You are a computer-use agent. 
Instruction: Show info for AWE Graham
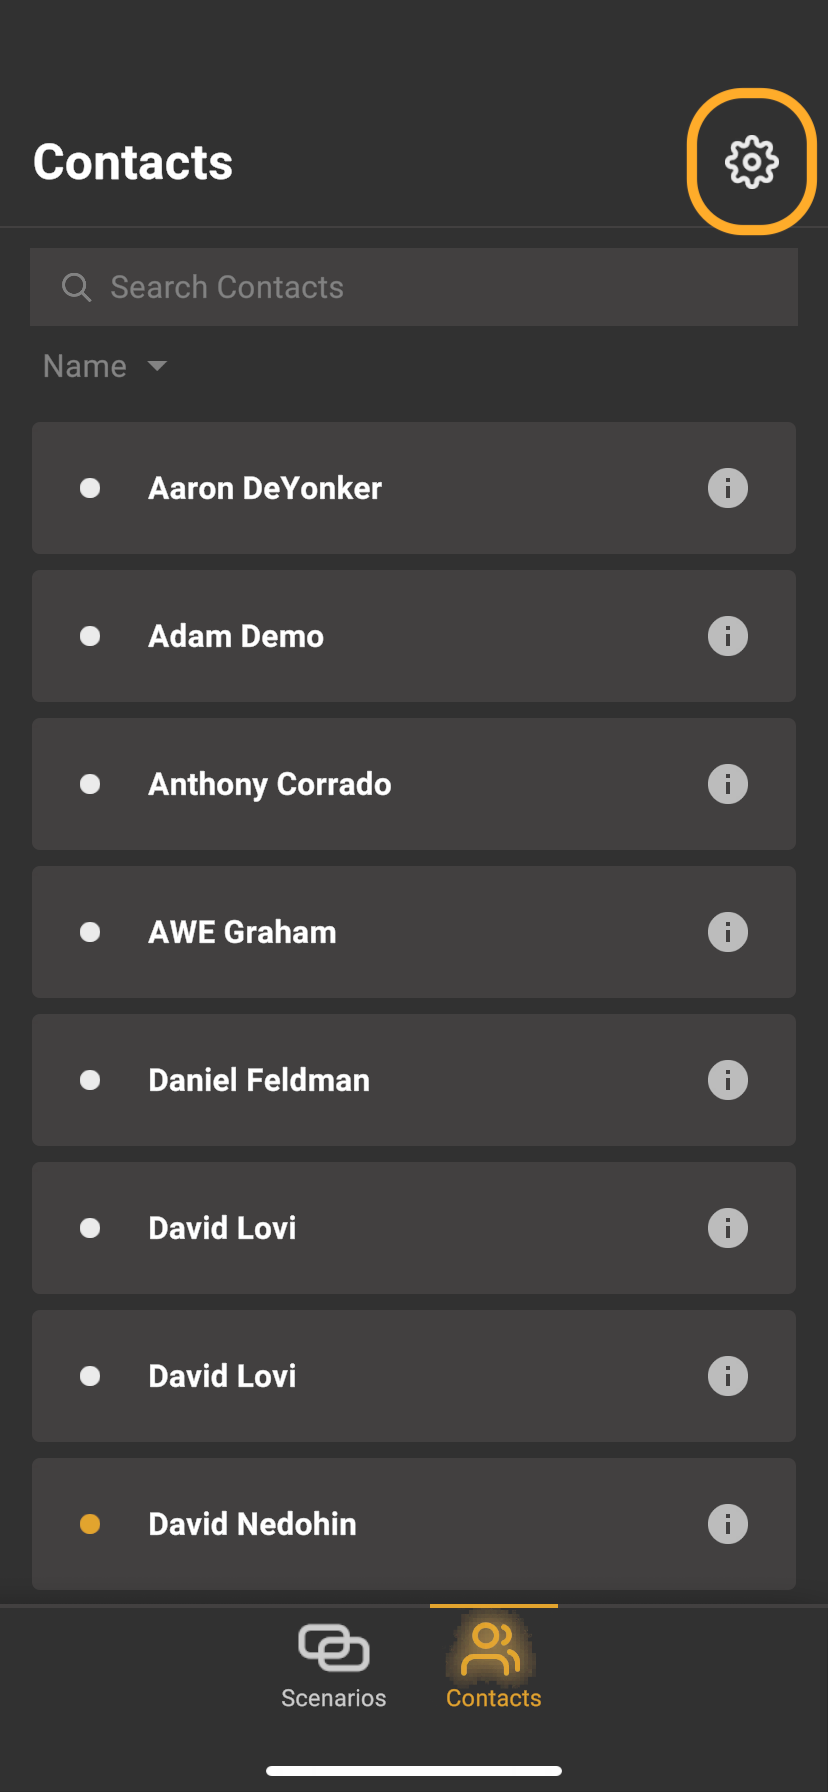pos(728,932)
